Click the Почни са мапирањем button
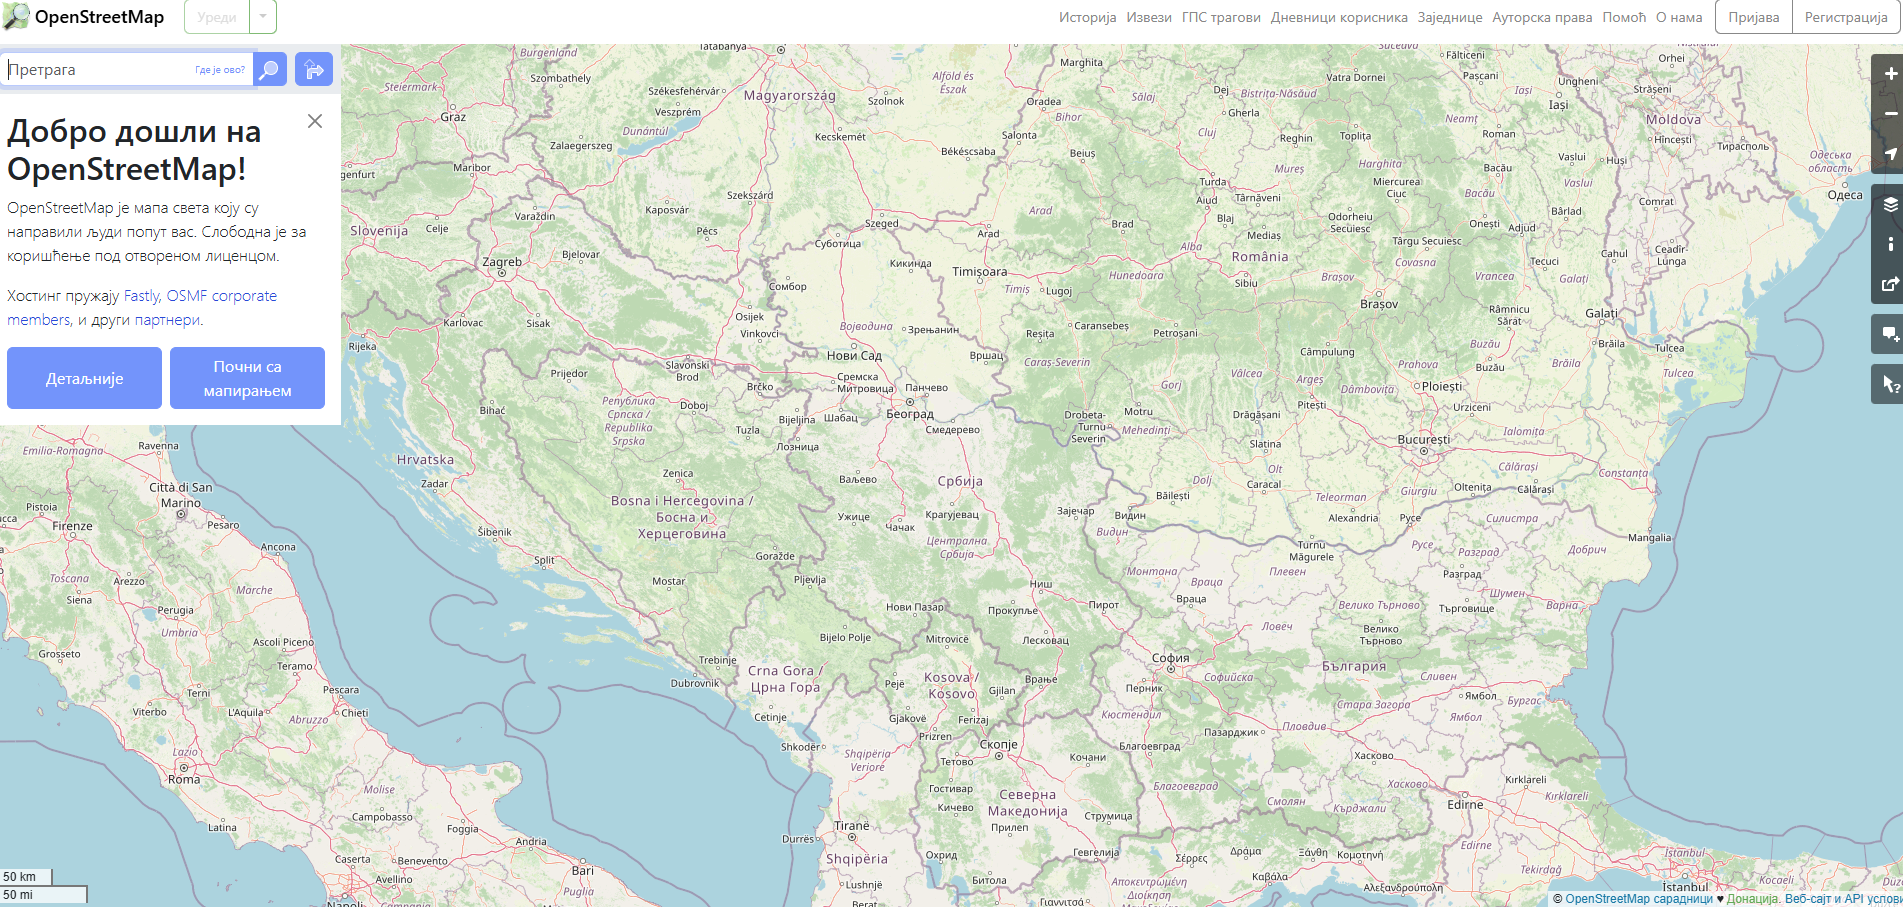The image size is (1903, 907). [247, 378]
